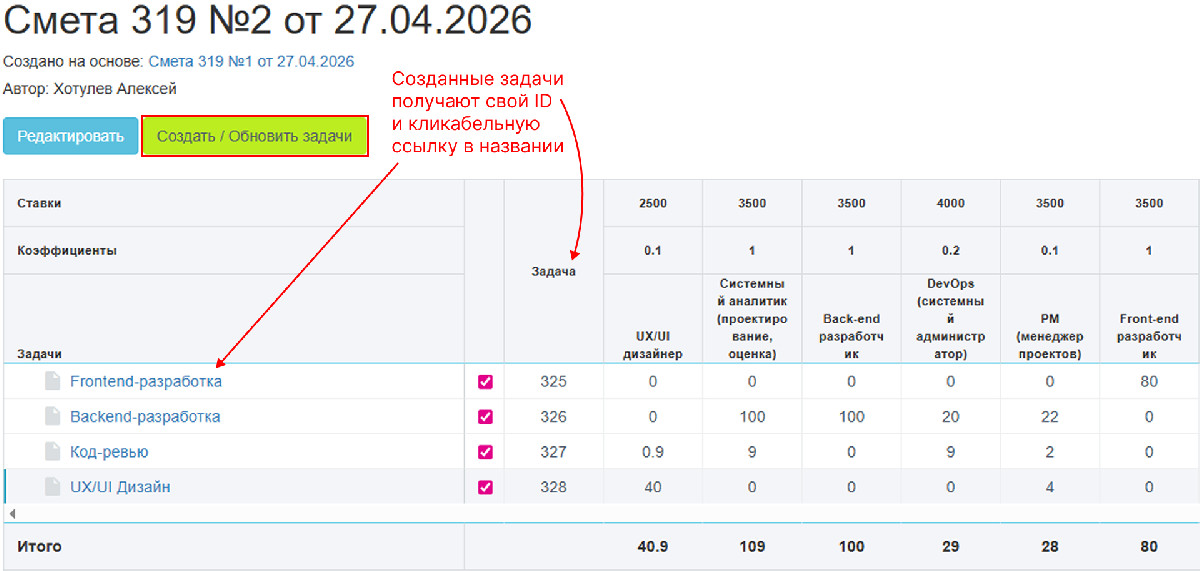1200x571 pixels.
Task: Click the document icon beside UX/UI Дизайн
Action: 52,487
